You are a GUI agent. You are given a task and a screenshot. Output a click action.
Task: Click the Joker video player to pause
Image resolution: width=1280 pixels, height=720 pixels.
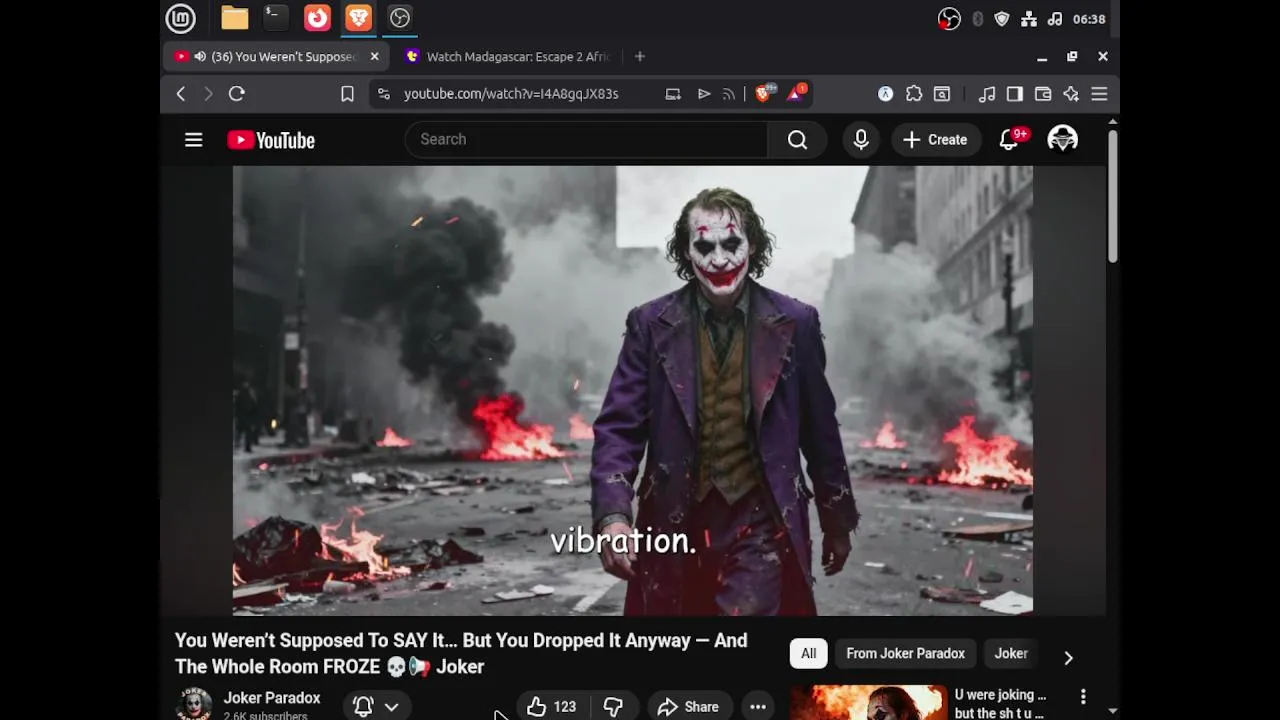tap(633, 390)
